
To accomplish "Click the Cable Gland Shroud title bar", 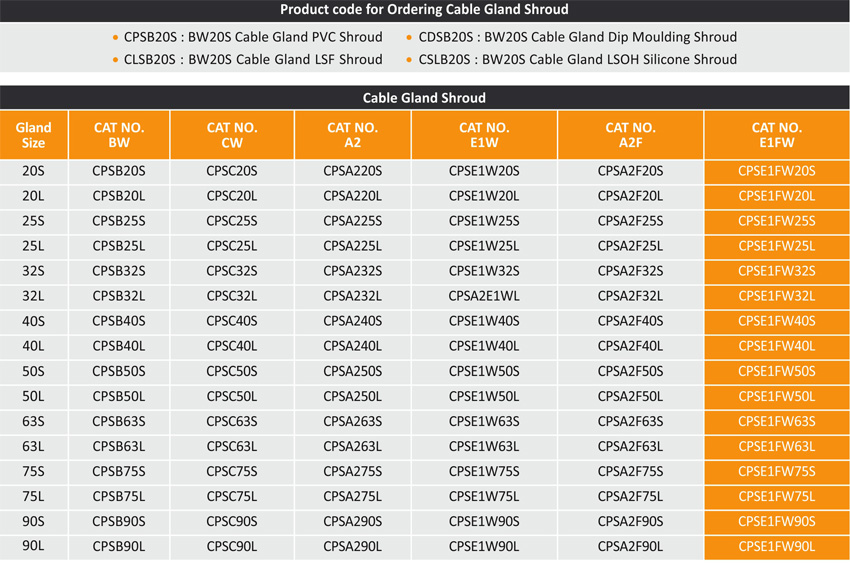I will click(x=424, y=98).
